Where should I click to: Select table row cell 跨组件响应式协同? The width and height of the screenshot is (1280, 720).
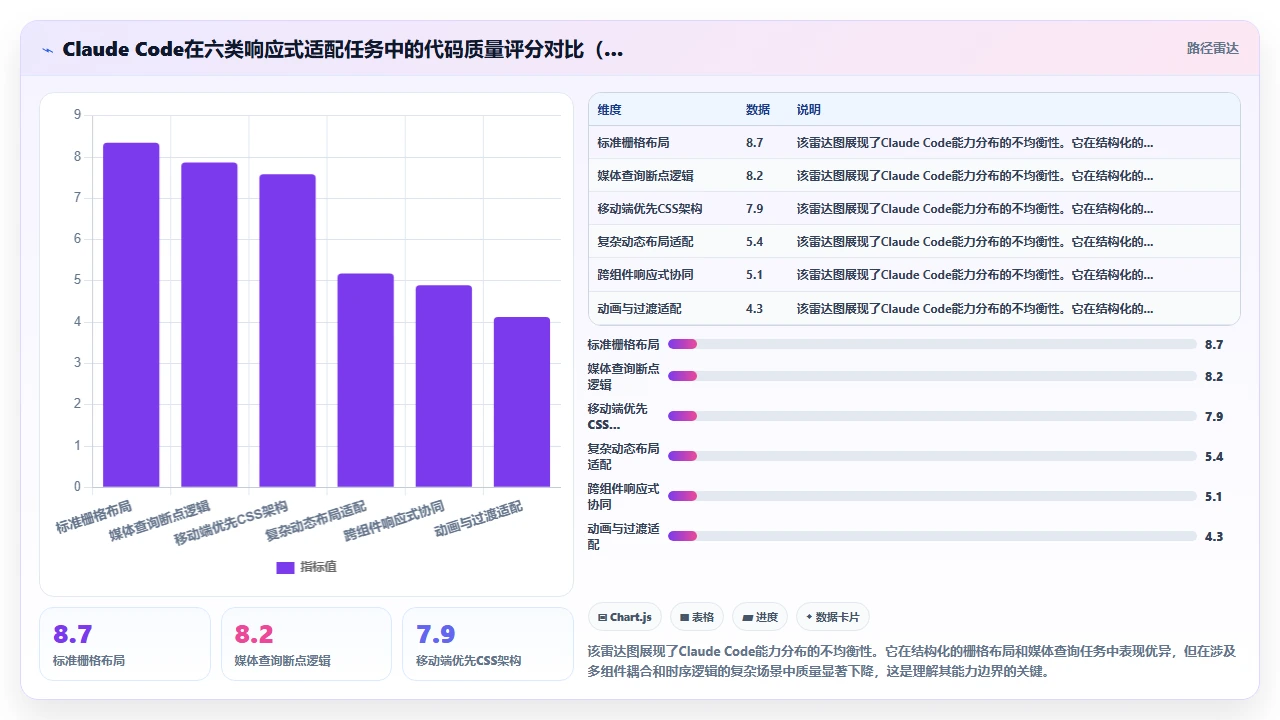pos(645,275)
